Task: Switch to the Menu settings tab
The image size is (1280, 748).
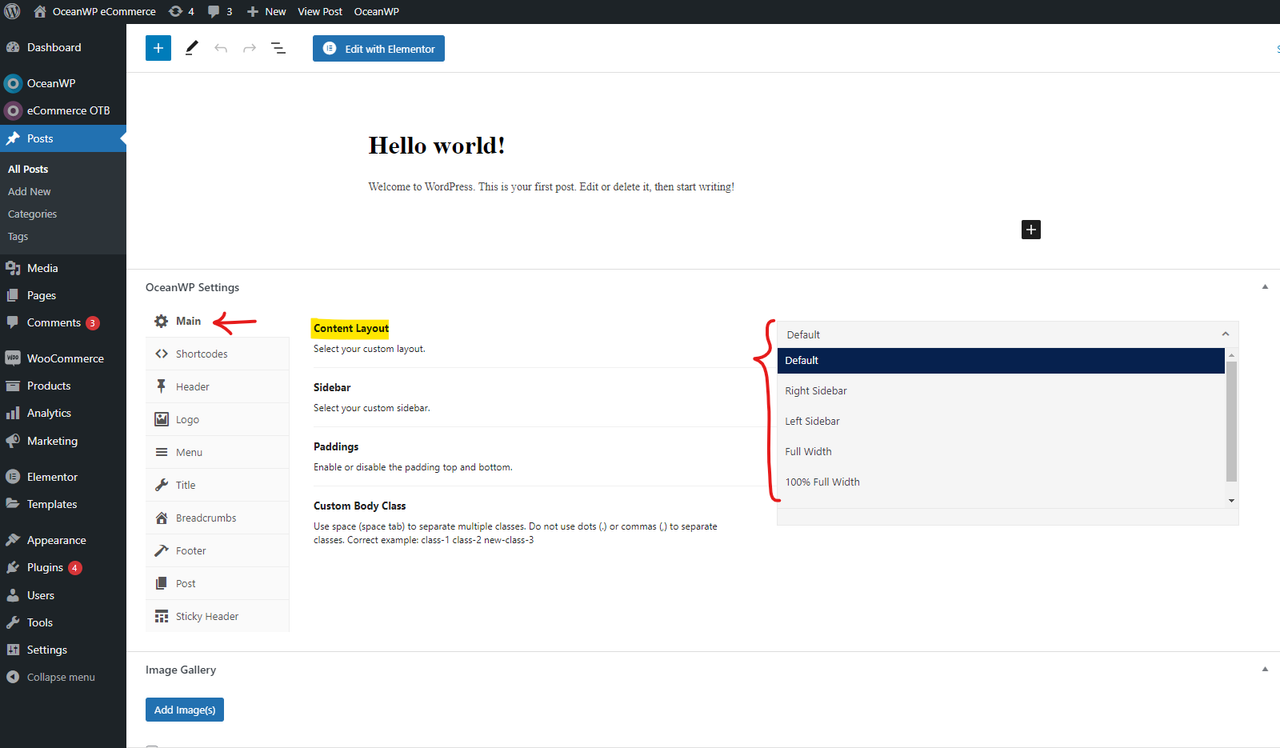Action: (x=217, y=452)
